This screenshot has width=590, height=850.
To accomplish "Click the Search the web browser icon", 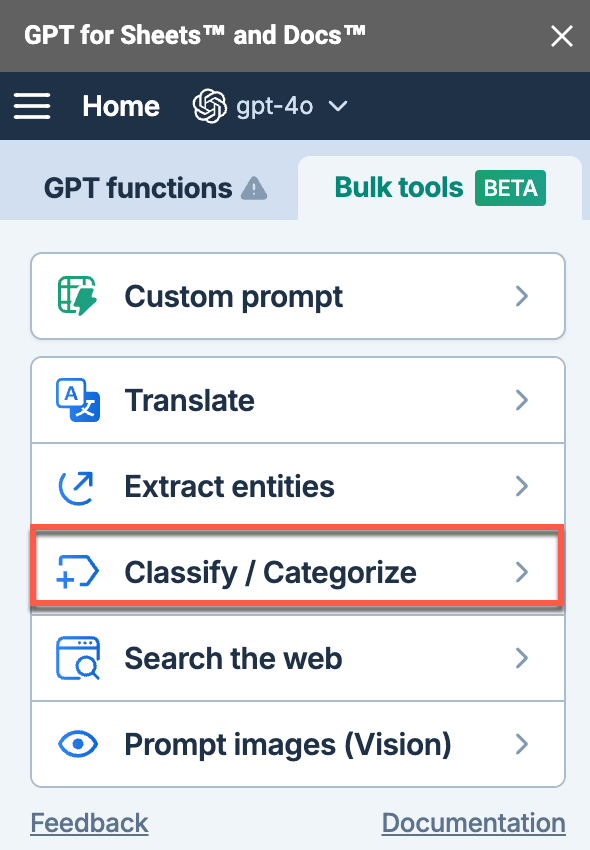I will pyautogui.click(x=78, y=658).
